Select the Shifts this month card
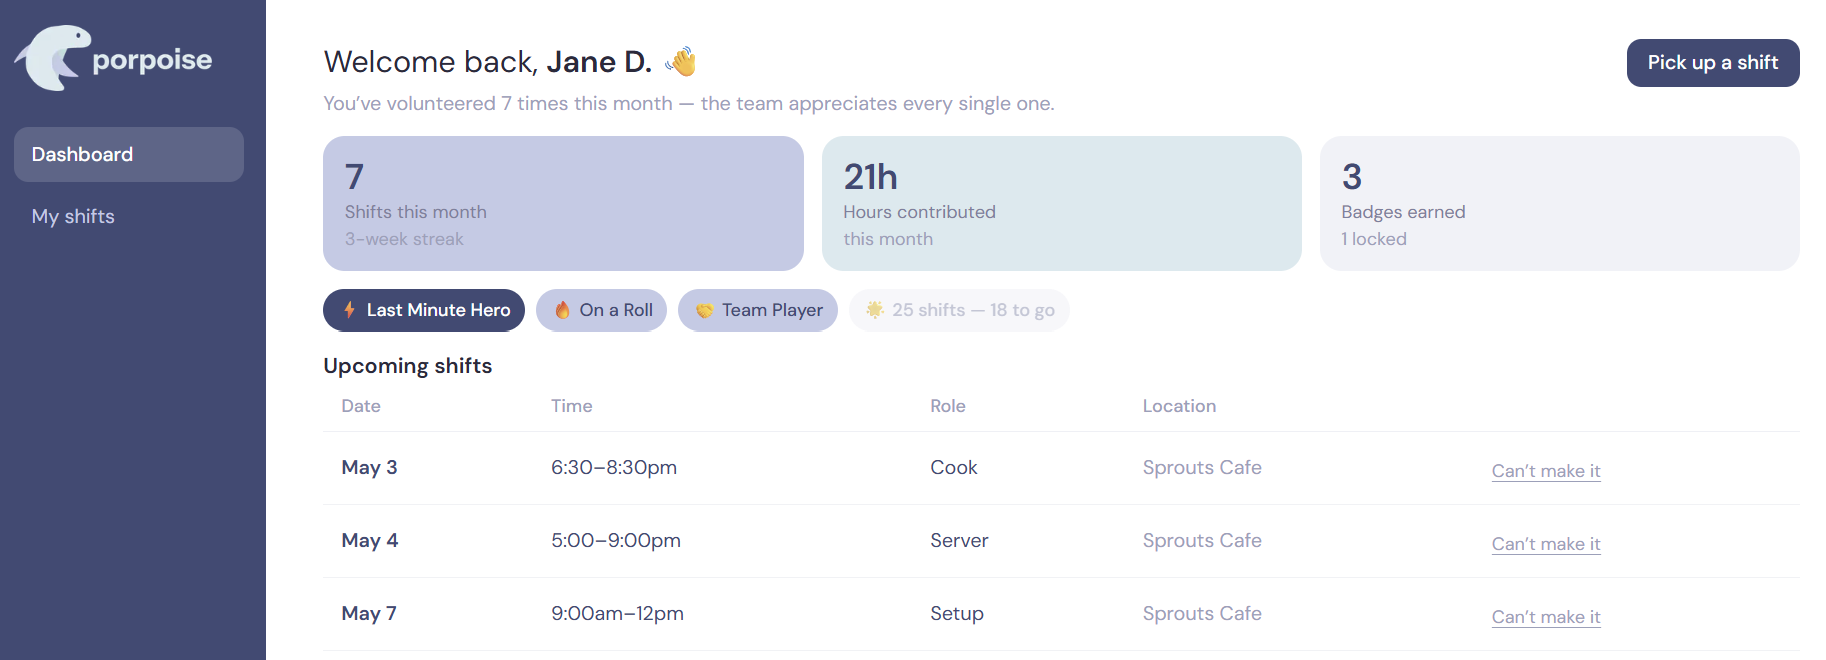1826x660 pixels. pyautogui.click(x=563, y=203)
